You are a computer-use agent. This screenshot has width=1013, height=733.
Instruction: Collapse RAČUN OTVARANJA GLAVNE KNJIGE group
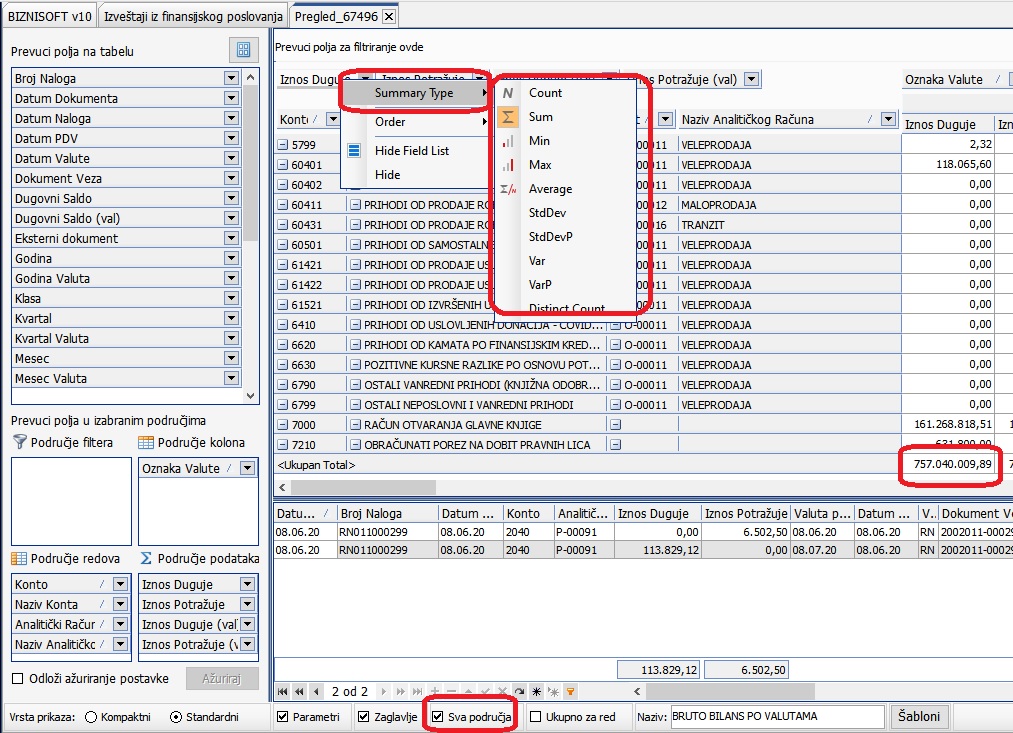click(x=355, y=425)
